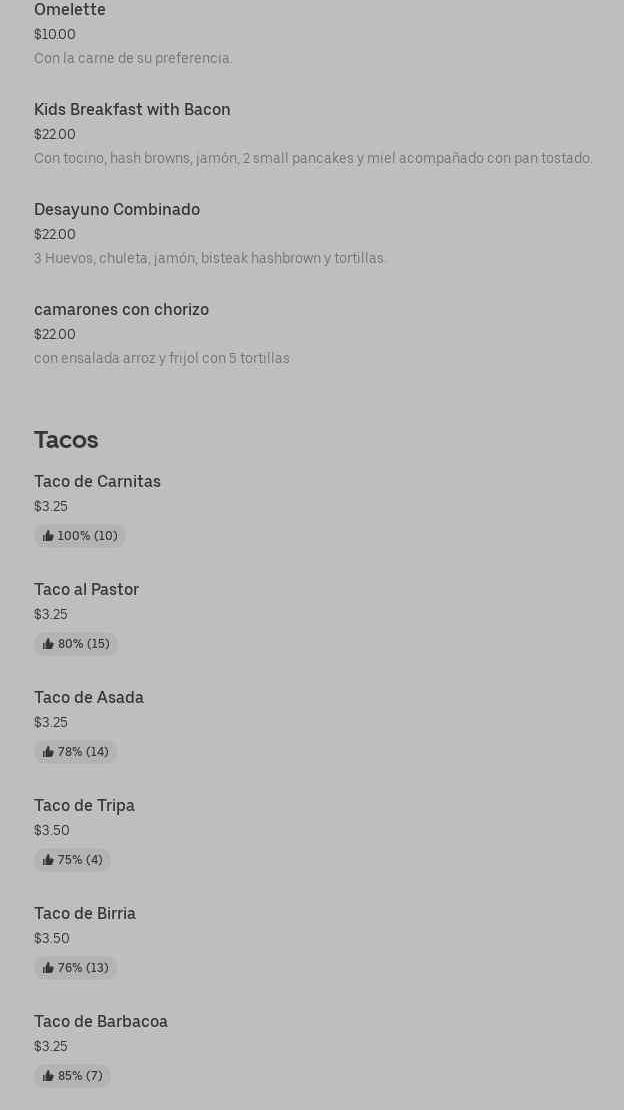Open the Omelette menu item
624x1110 pixels.
coord(70,10)
